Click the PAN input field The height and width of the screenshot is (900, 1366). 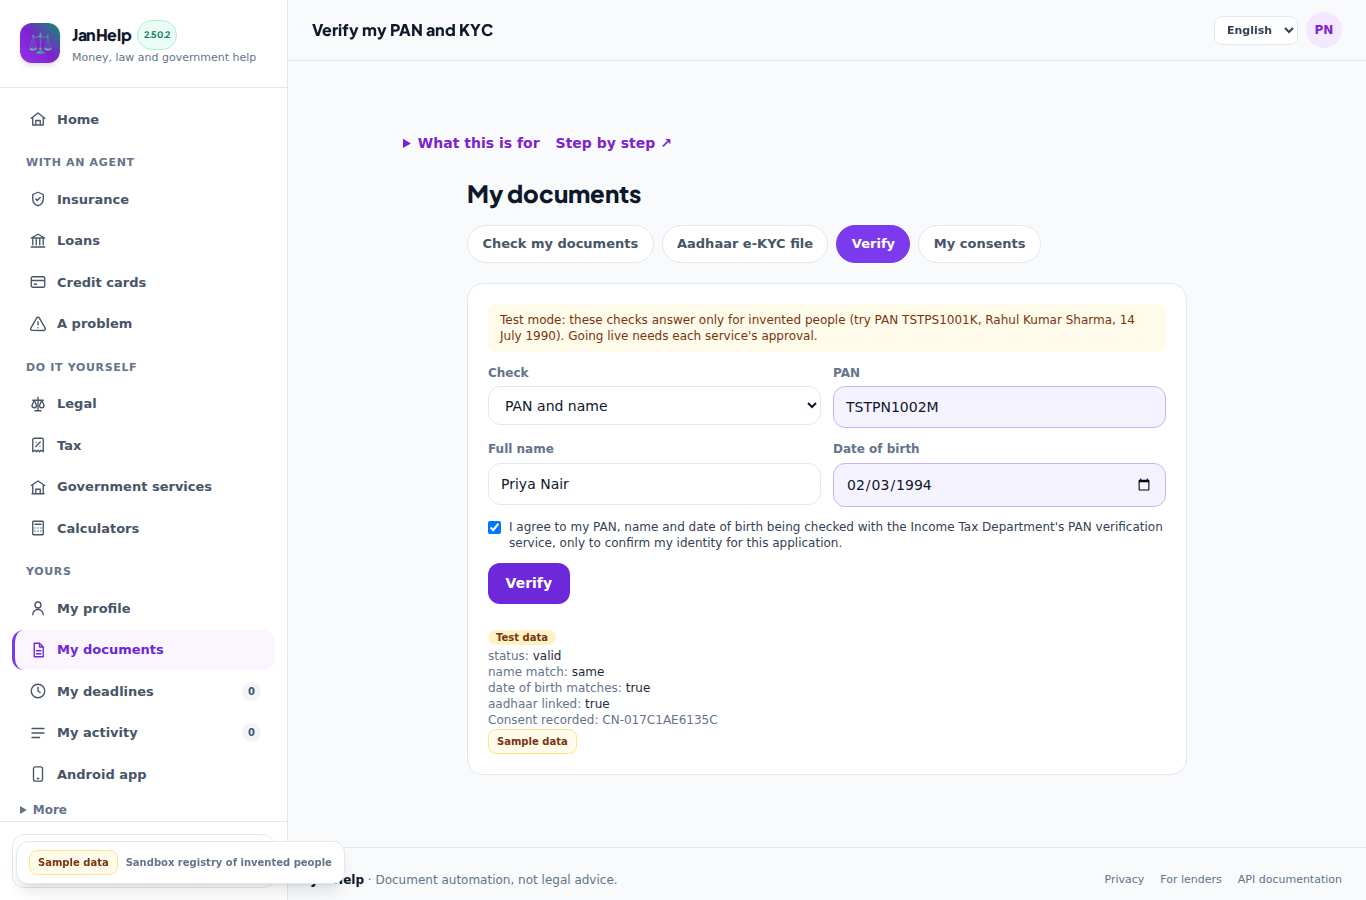[x=999, y=407]
